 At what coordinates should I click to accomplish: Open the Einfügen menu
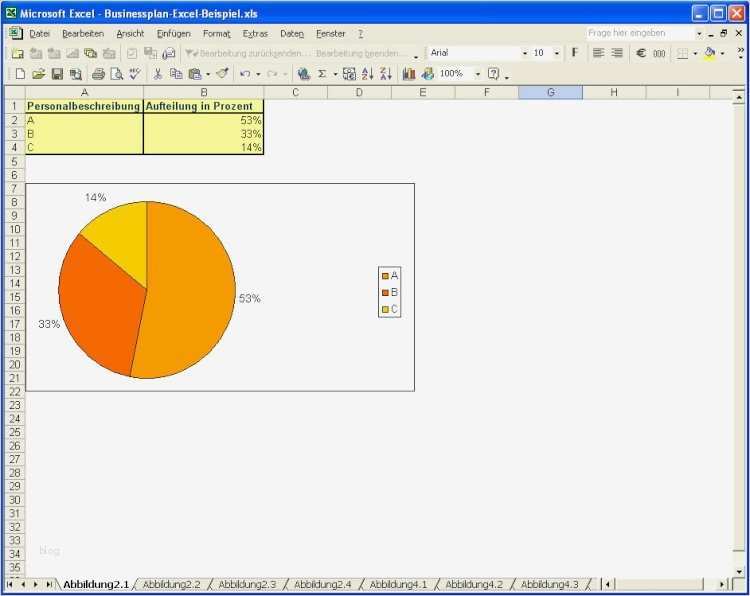click(x=173, y=33)
